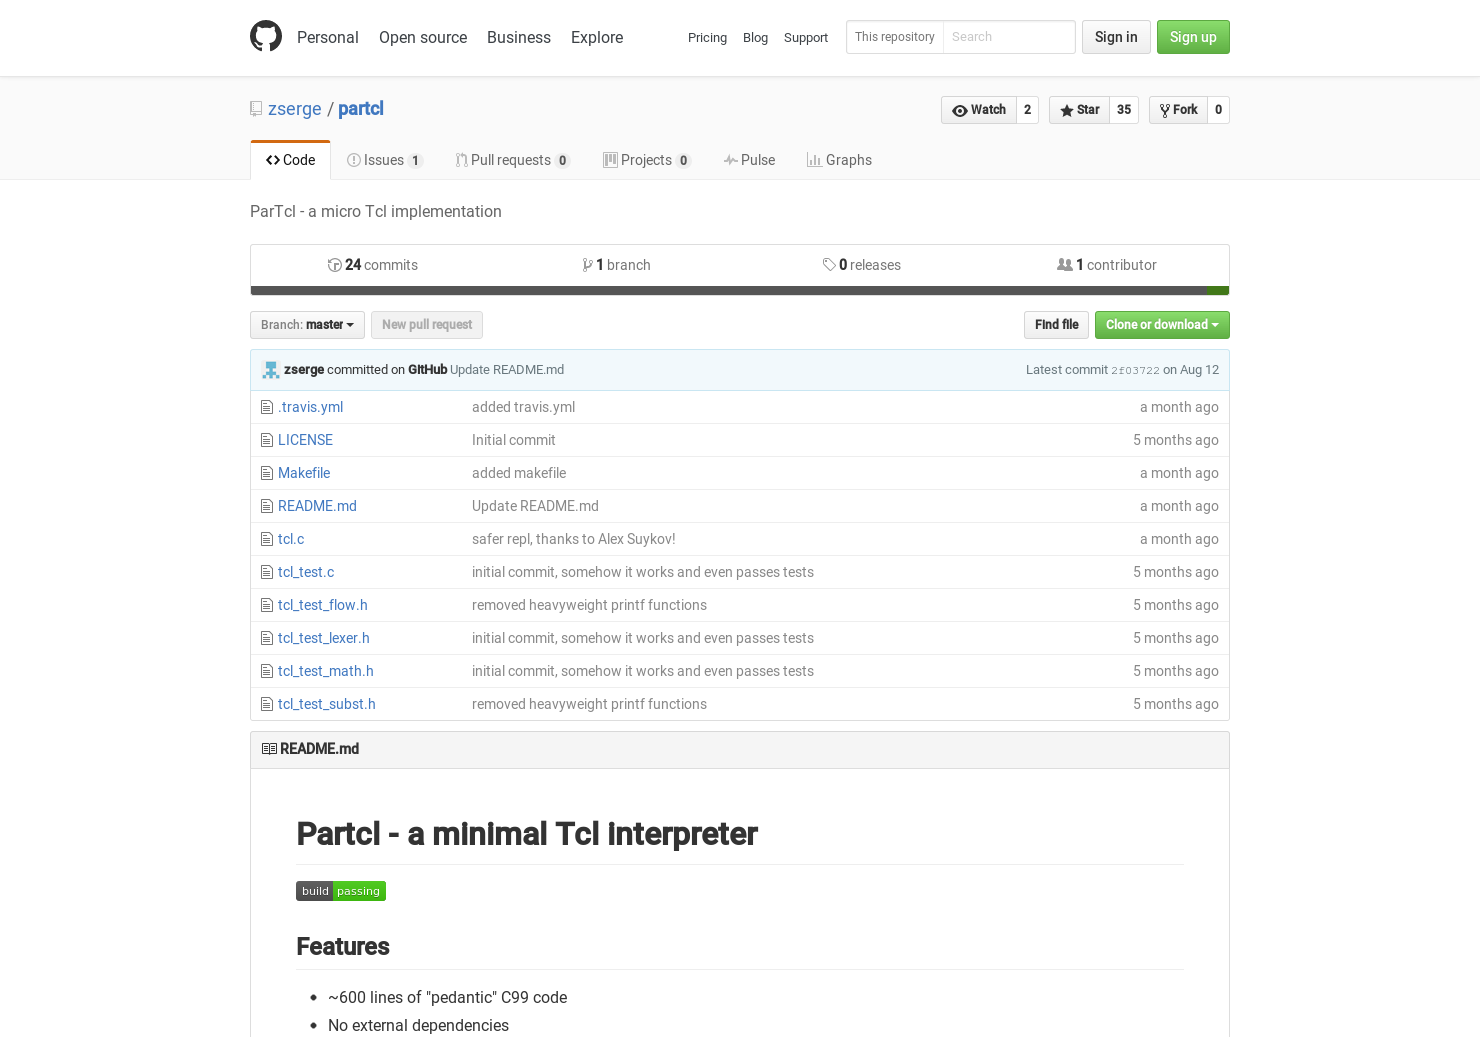Click the file icon next to tcl_test_subst.h
This screenshot has height=1037, width=1480.
coord(266,704)
